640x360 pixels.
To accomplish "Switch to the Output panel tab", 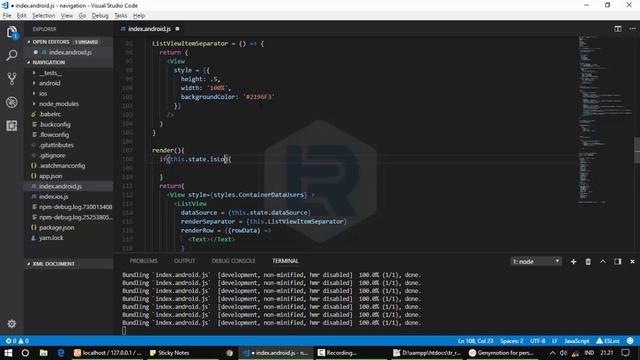I will (x=184, y=261).
